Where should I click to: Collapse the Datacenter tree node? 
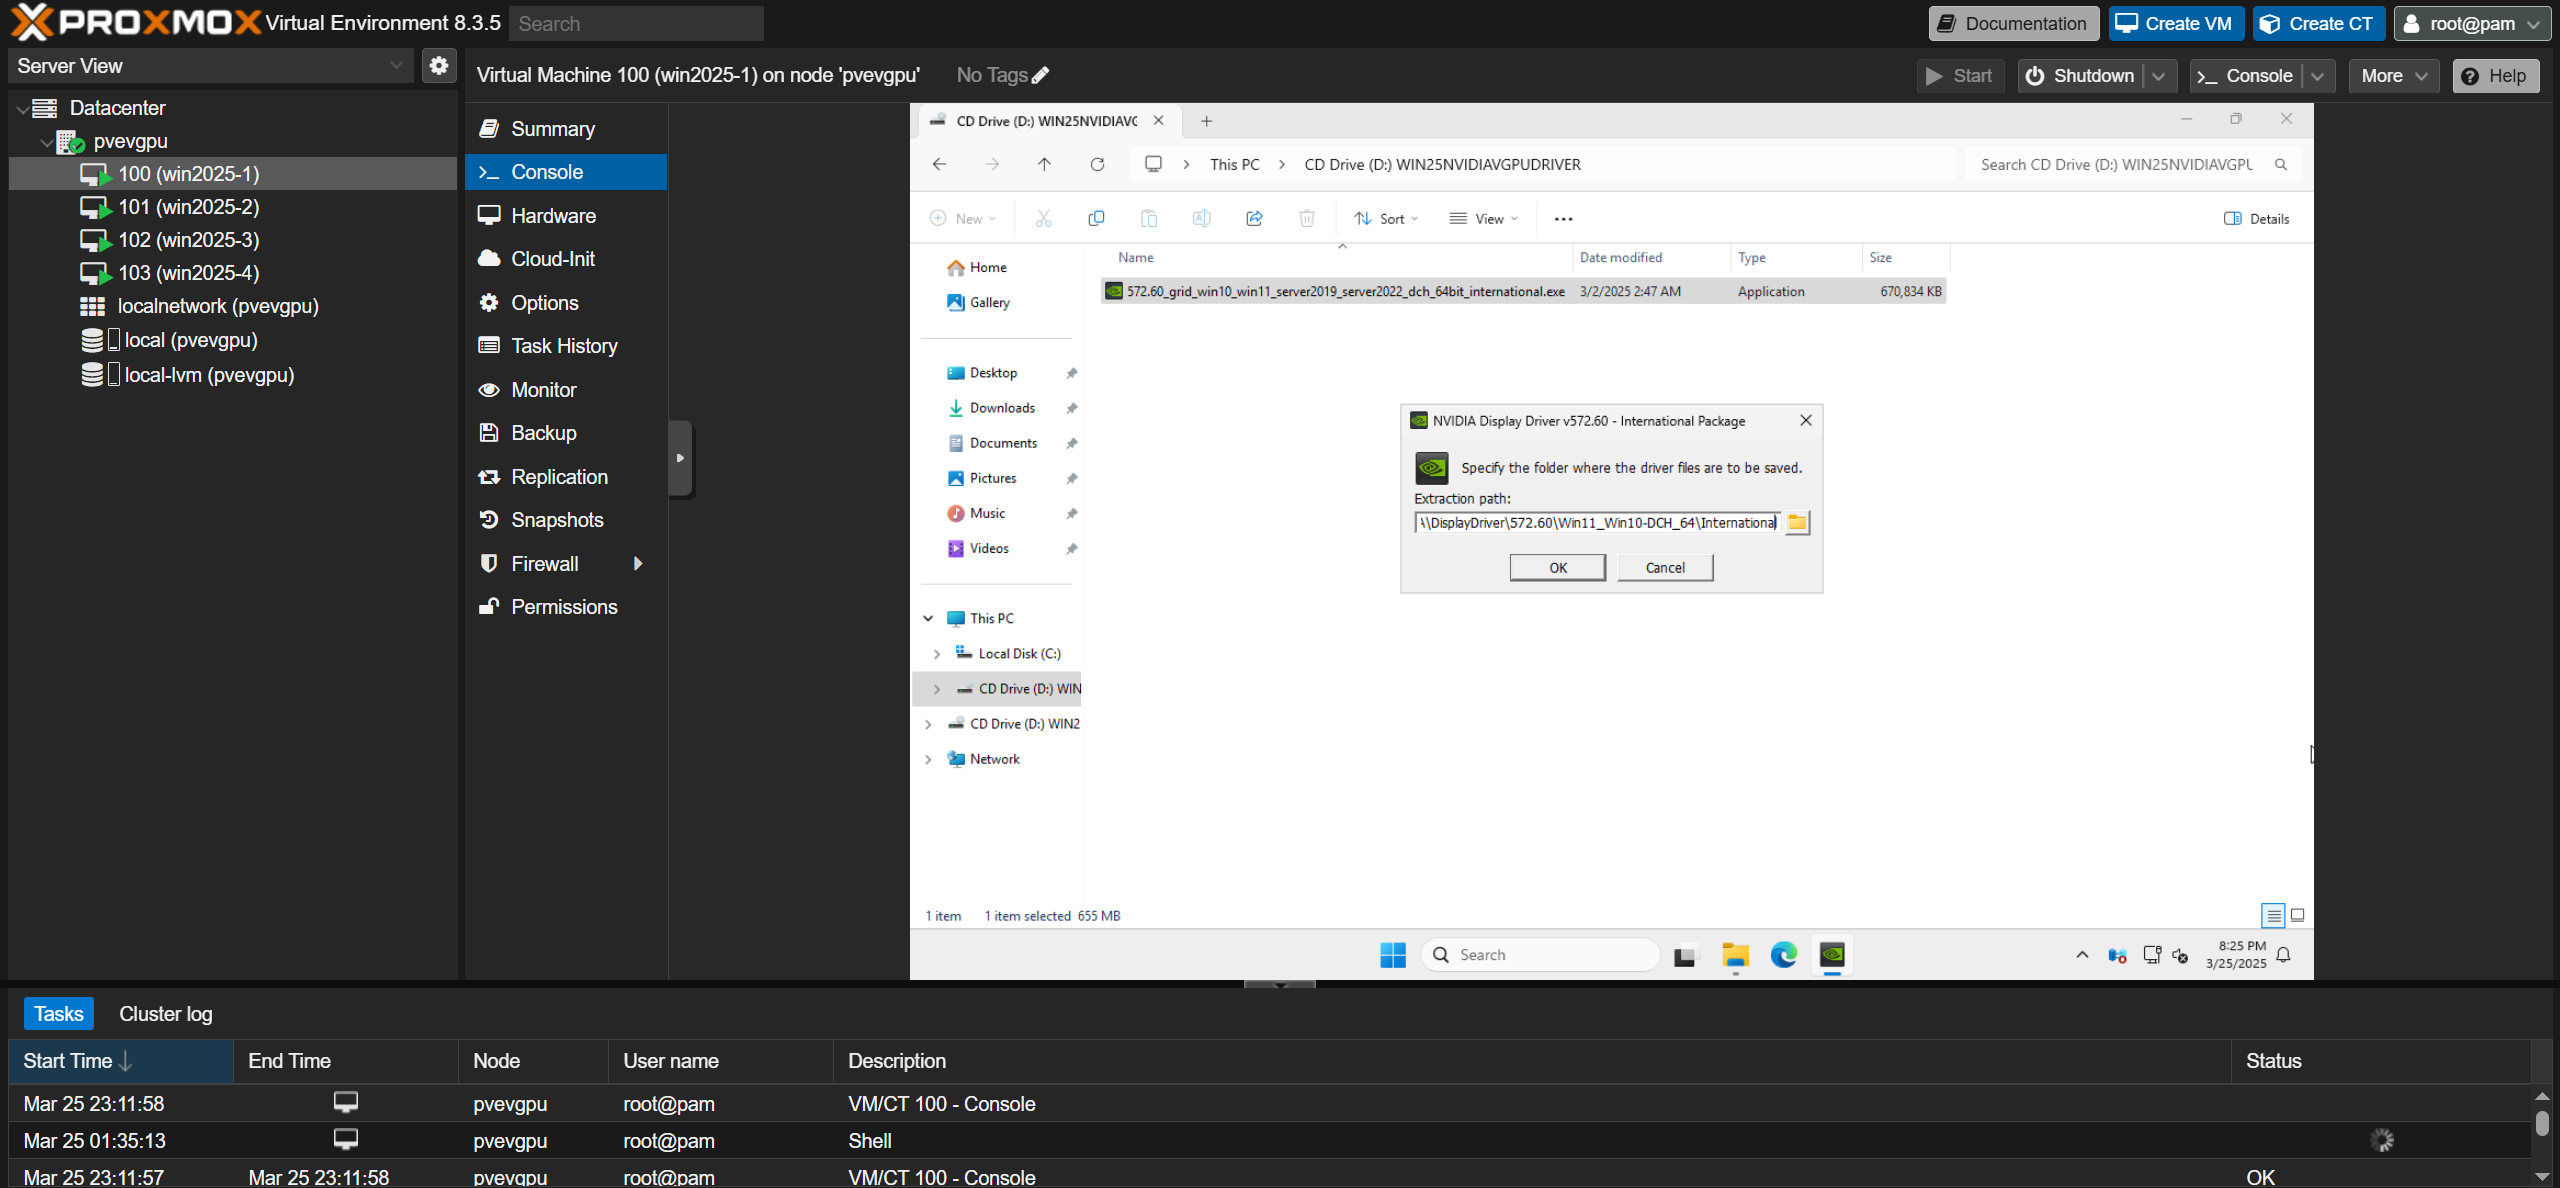tap(22, 108)
